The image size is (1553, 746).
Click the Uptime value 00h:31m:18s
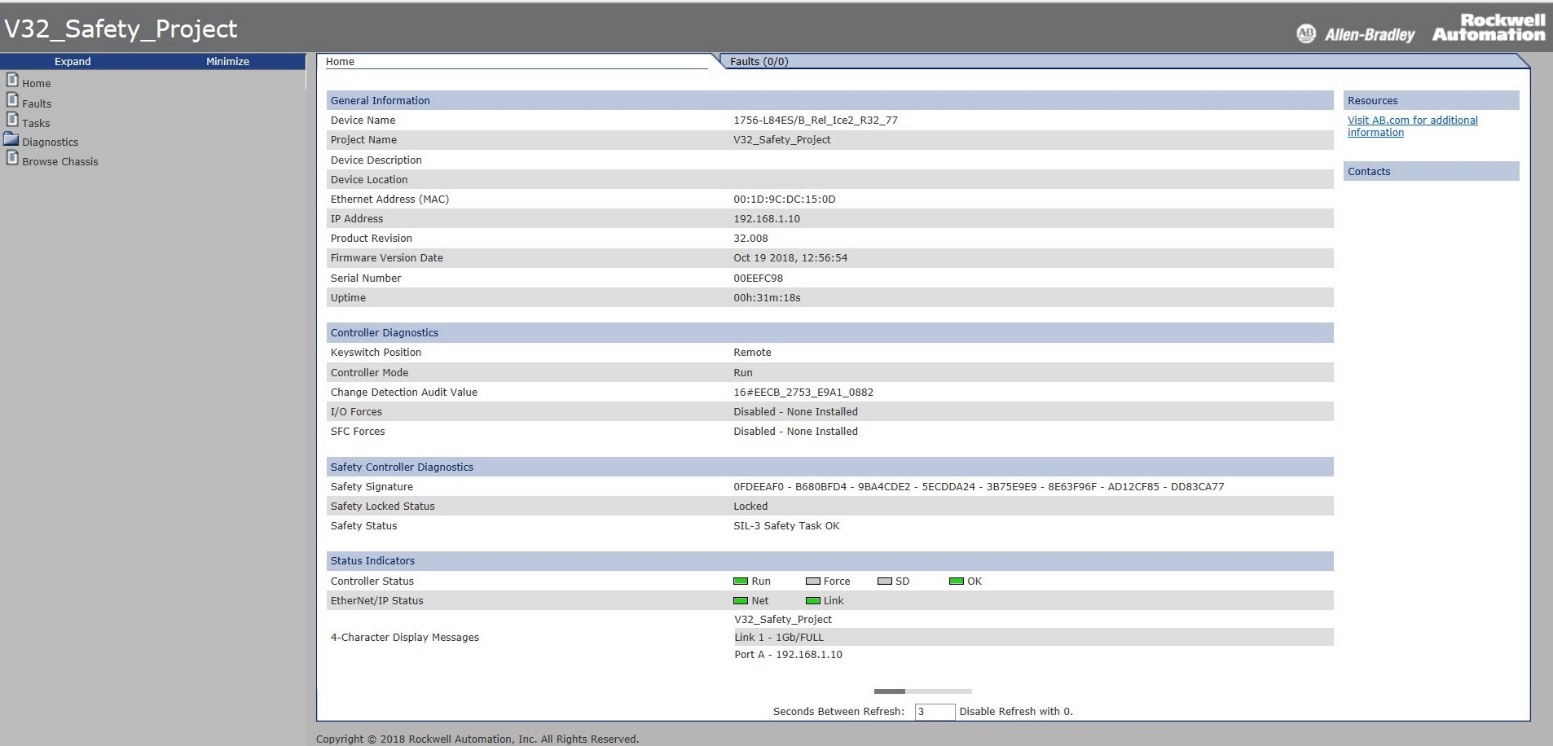765,298
